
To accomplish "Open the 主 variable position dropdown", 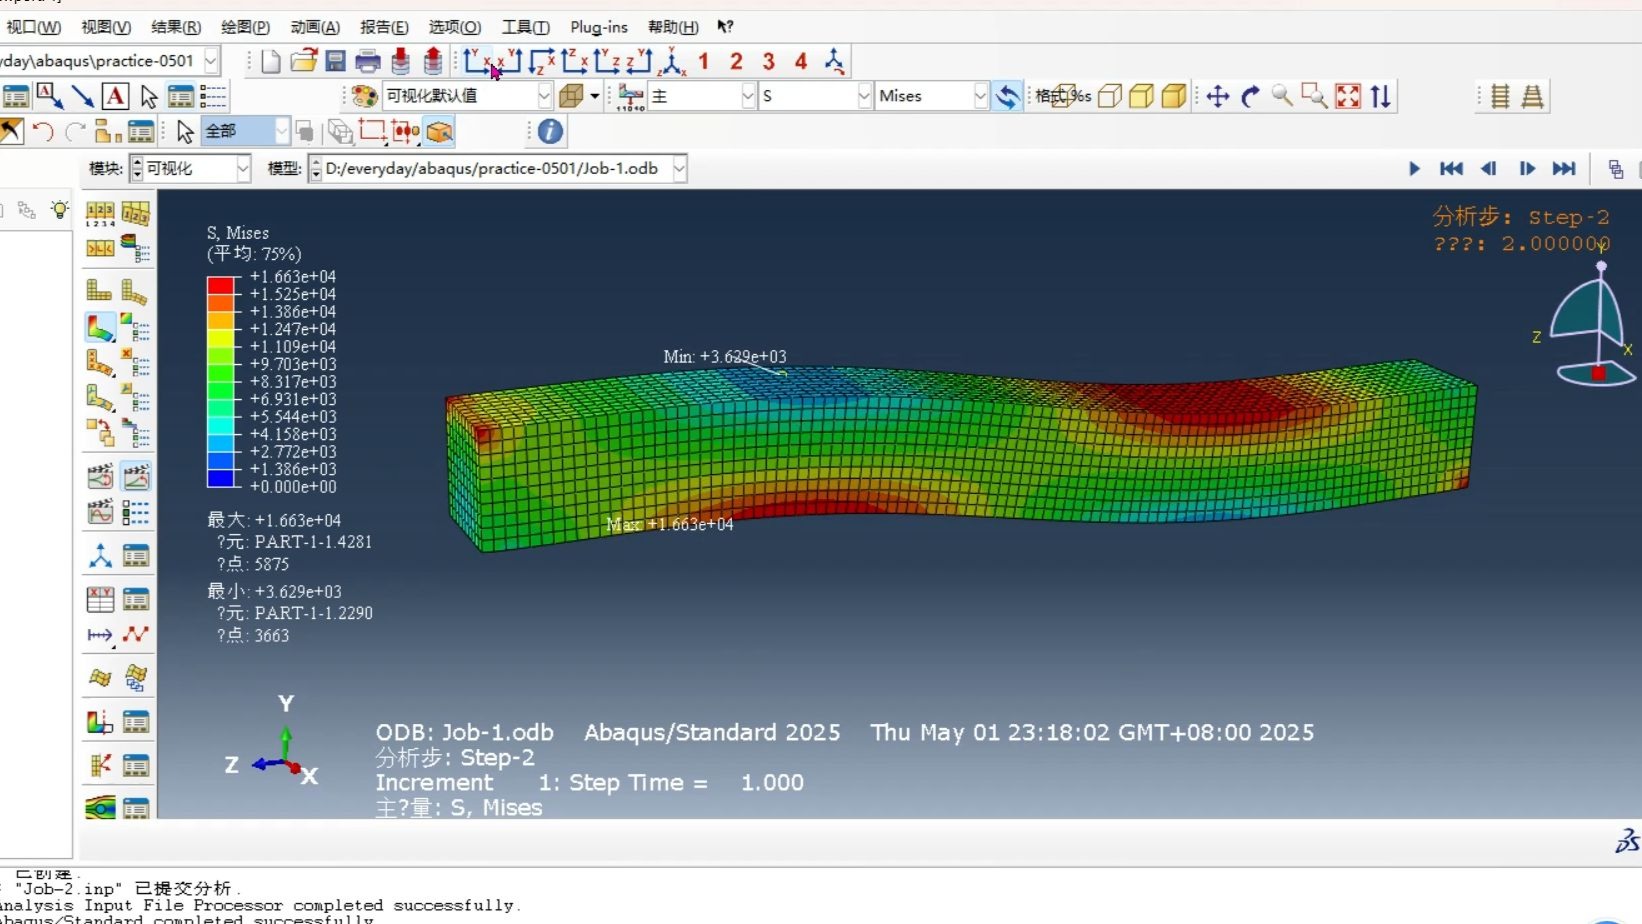I will [747, 96].
